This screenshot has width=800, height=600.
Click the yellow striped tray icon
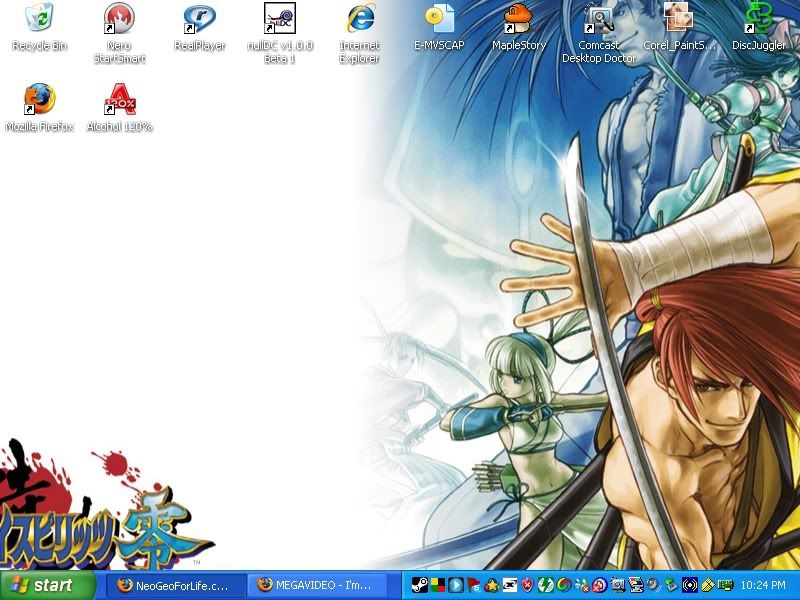[x=708, y=585]
